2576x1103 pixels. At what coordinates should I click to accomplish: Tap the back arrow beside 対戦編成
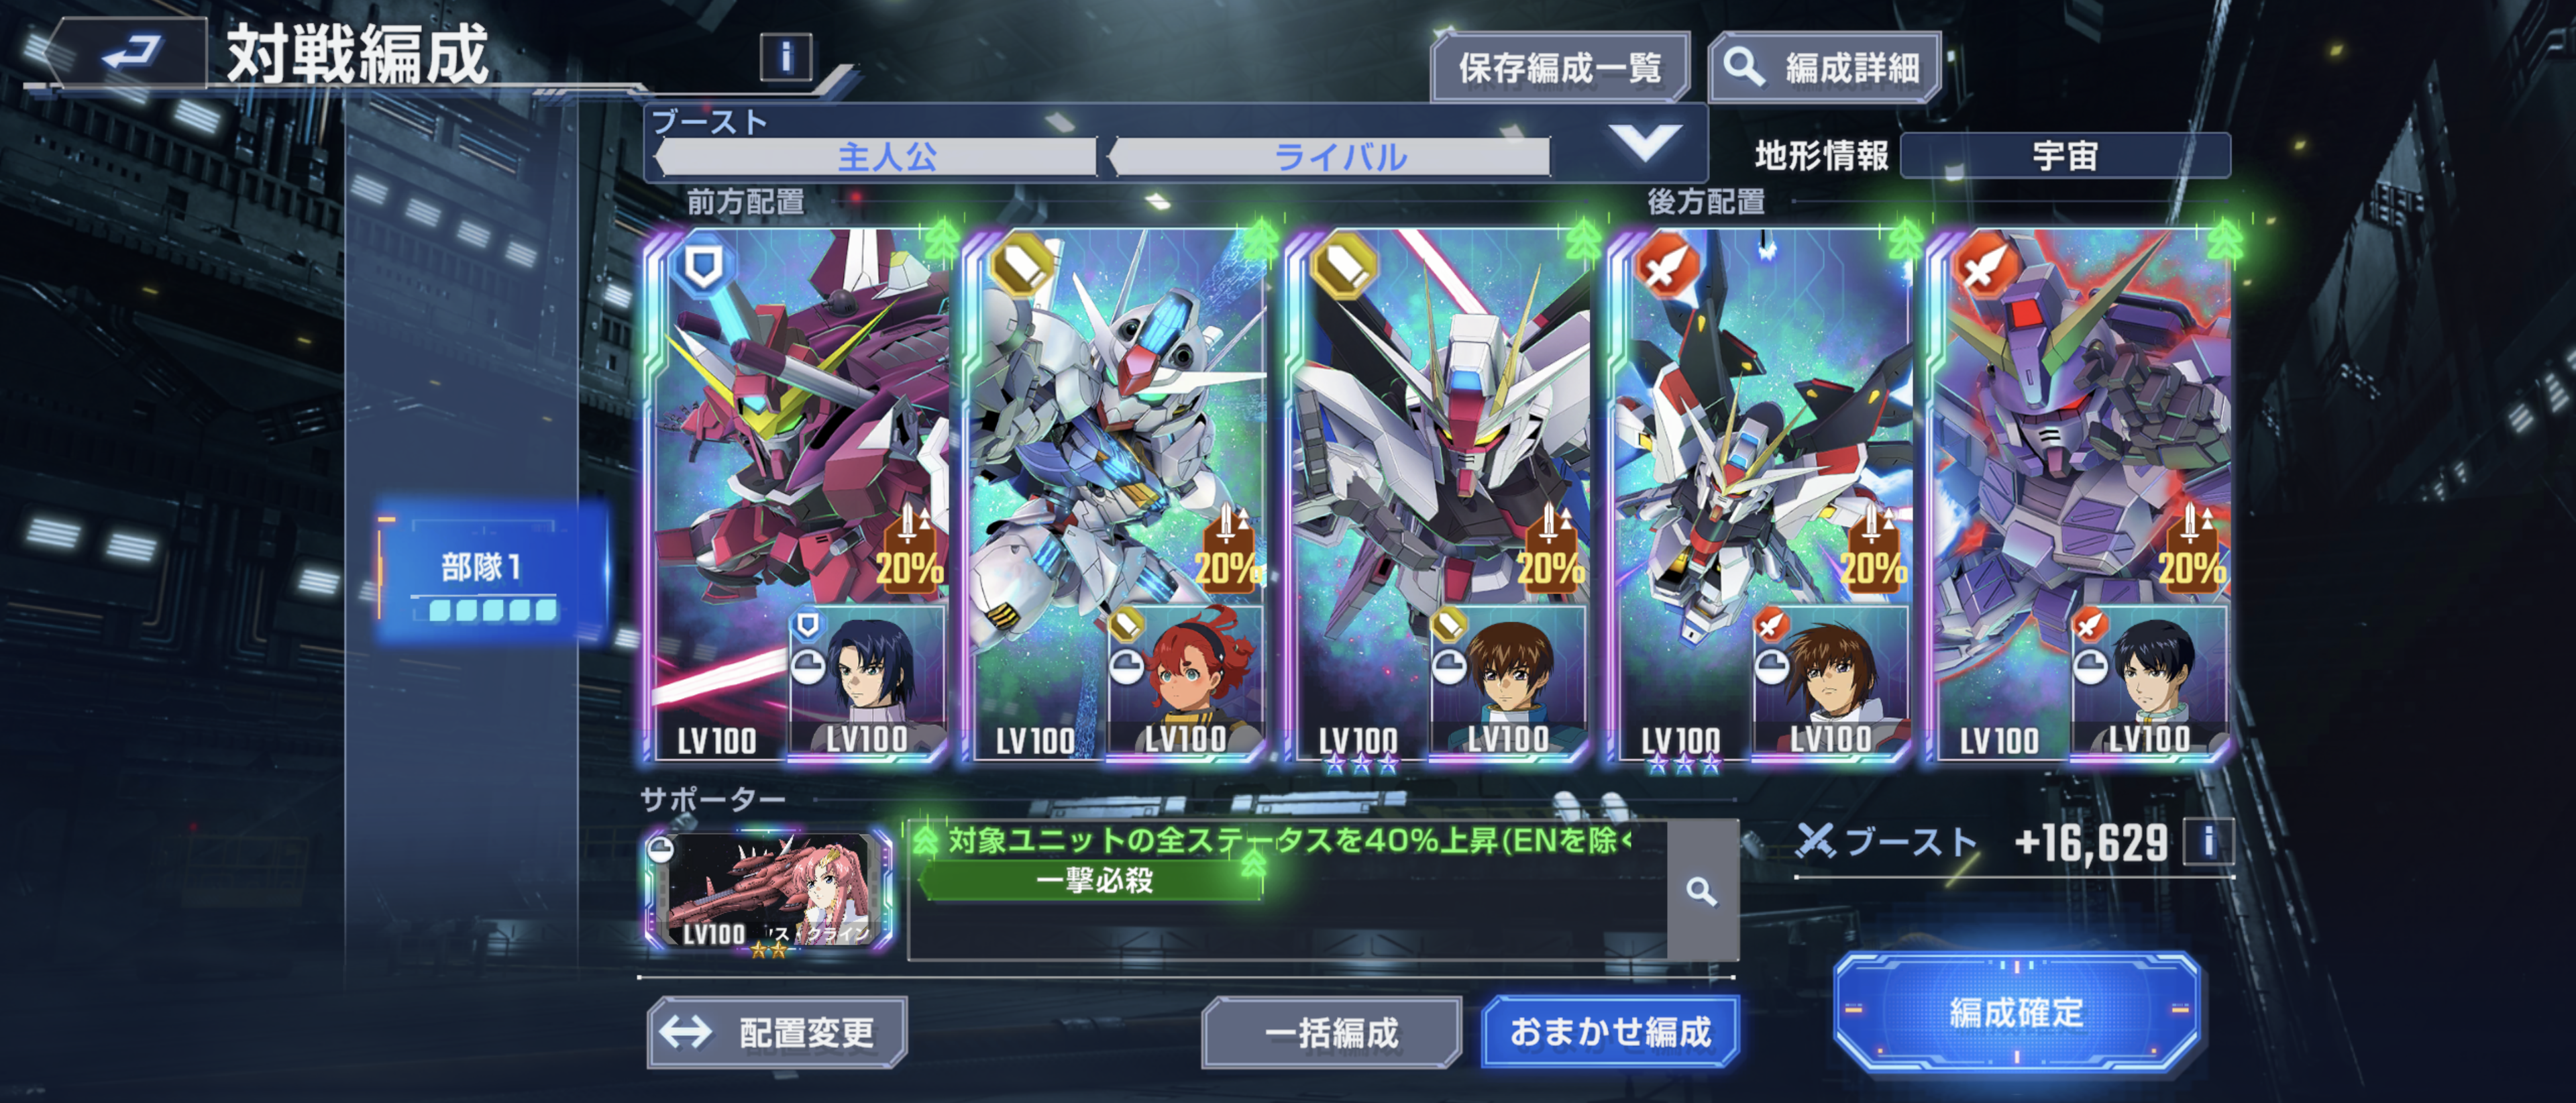tap(132, 51)
